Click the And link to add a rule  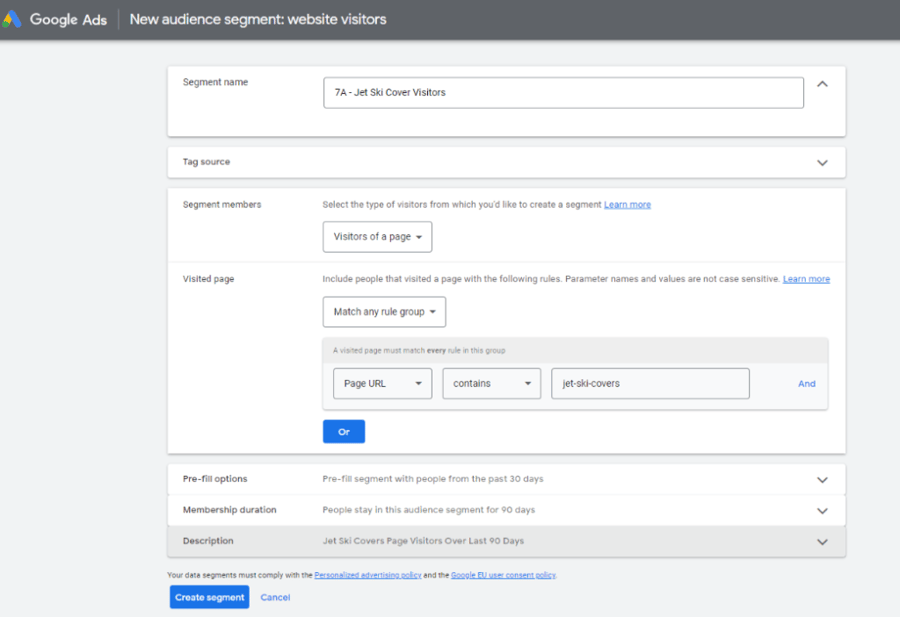pos(806,383)
